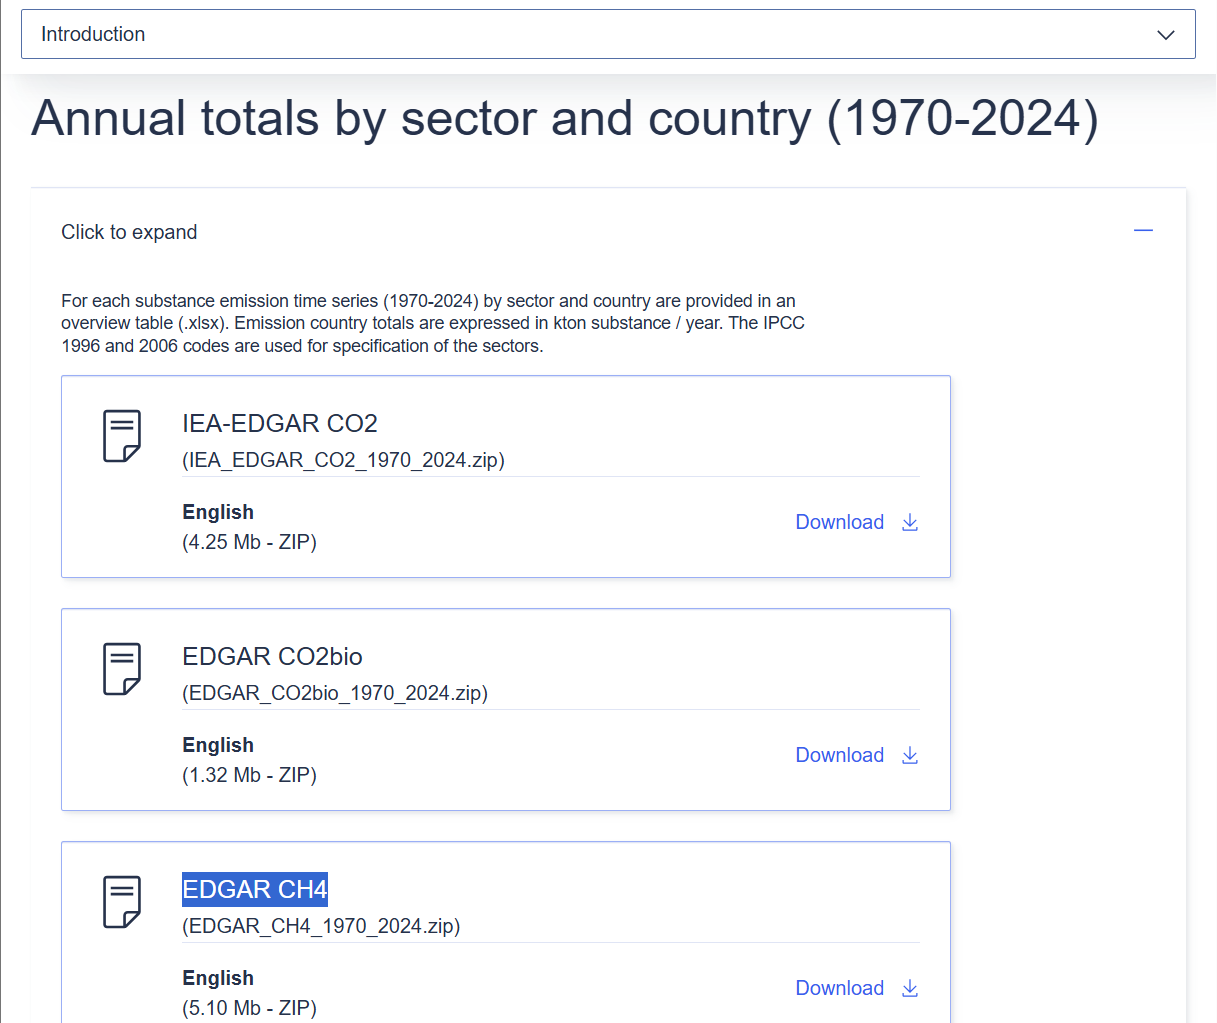
Task: Click the 'Annual totals by sector' heading
Action: [565, 119]
